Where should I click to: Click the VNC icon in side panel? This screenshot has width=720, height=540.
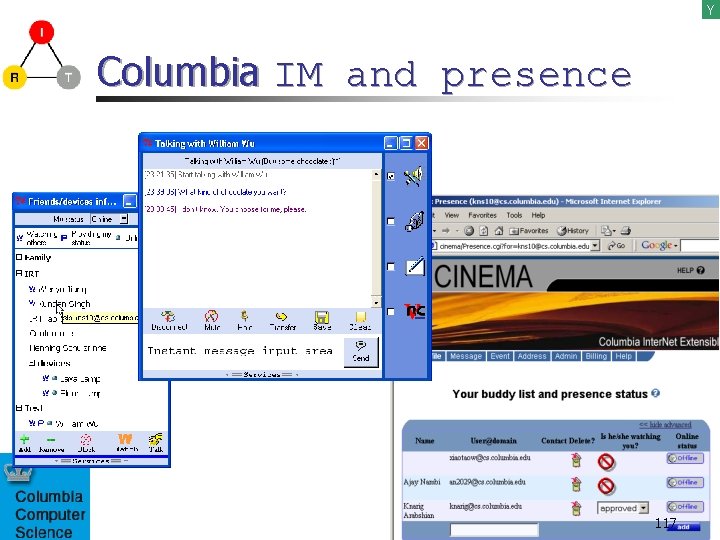[415, 311]
